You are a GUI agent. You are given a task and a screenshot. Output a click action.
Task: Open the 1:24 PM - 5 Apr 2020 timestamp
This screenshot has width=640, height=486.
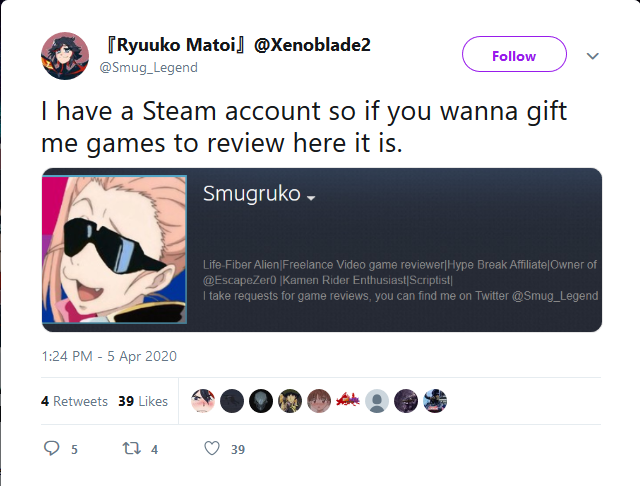[x=109, y=356]
